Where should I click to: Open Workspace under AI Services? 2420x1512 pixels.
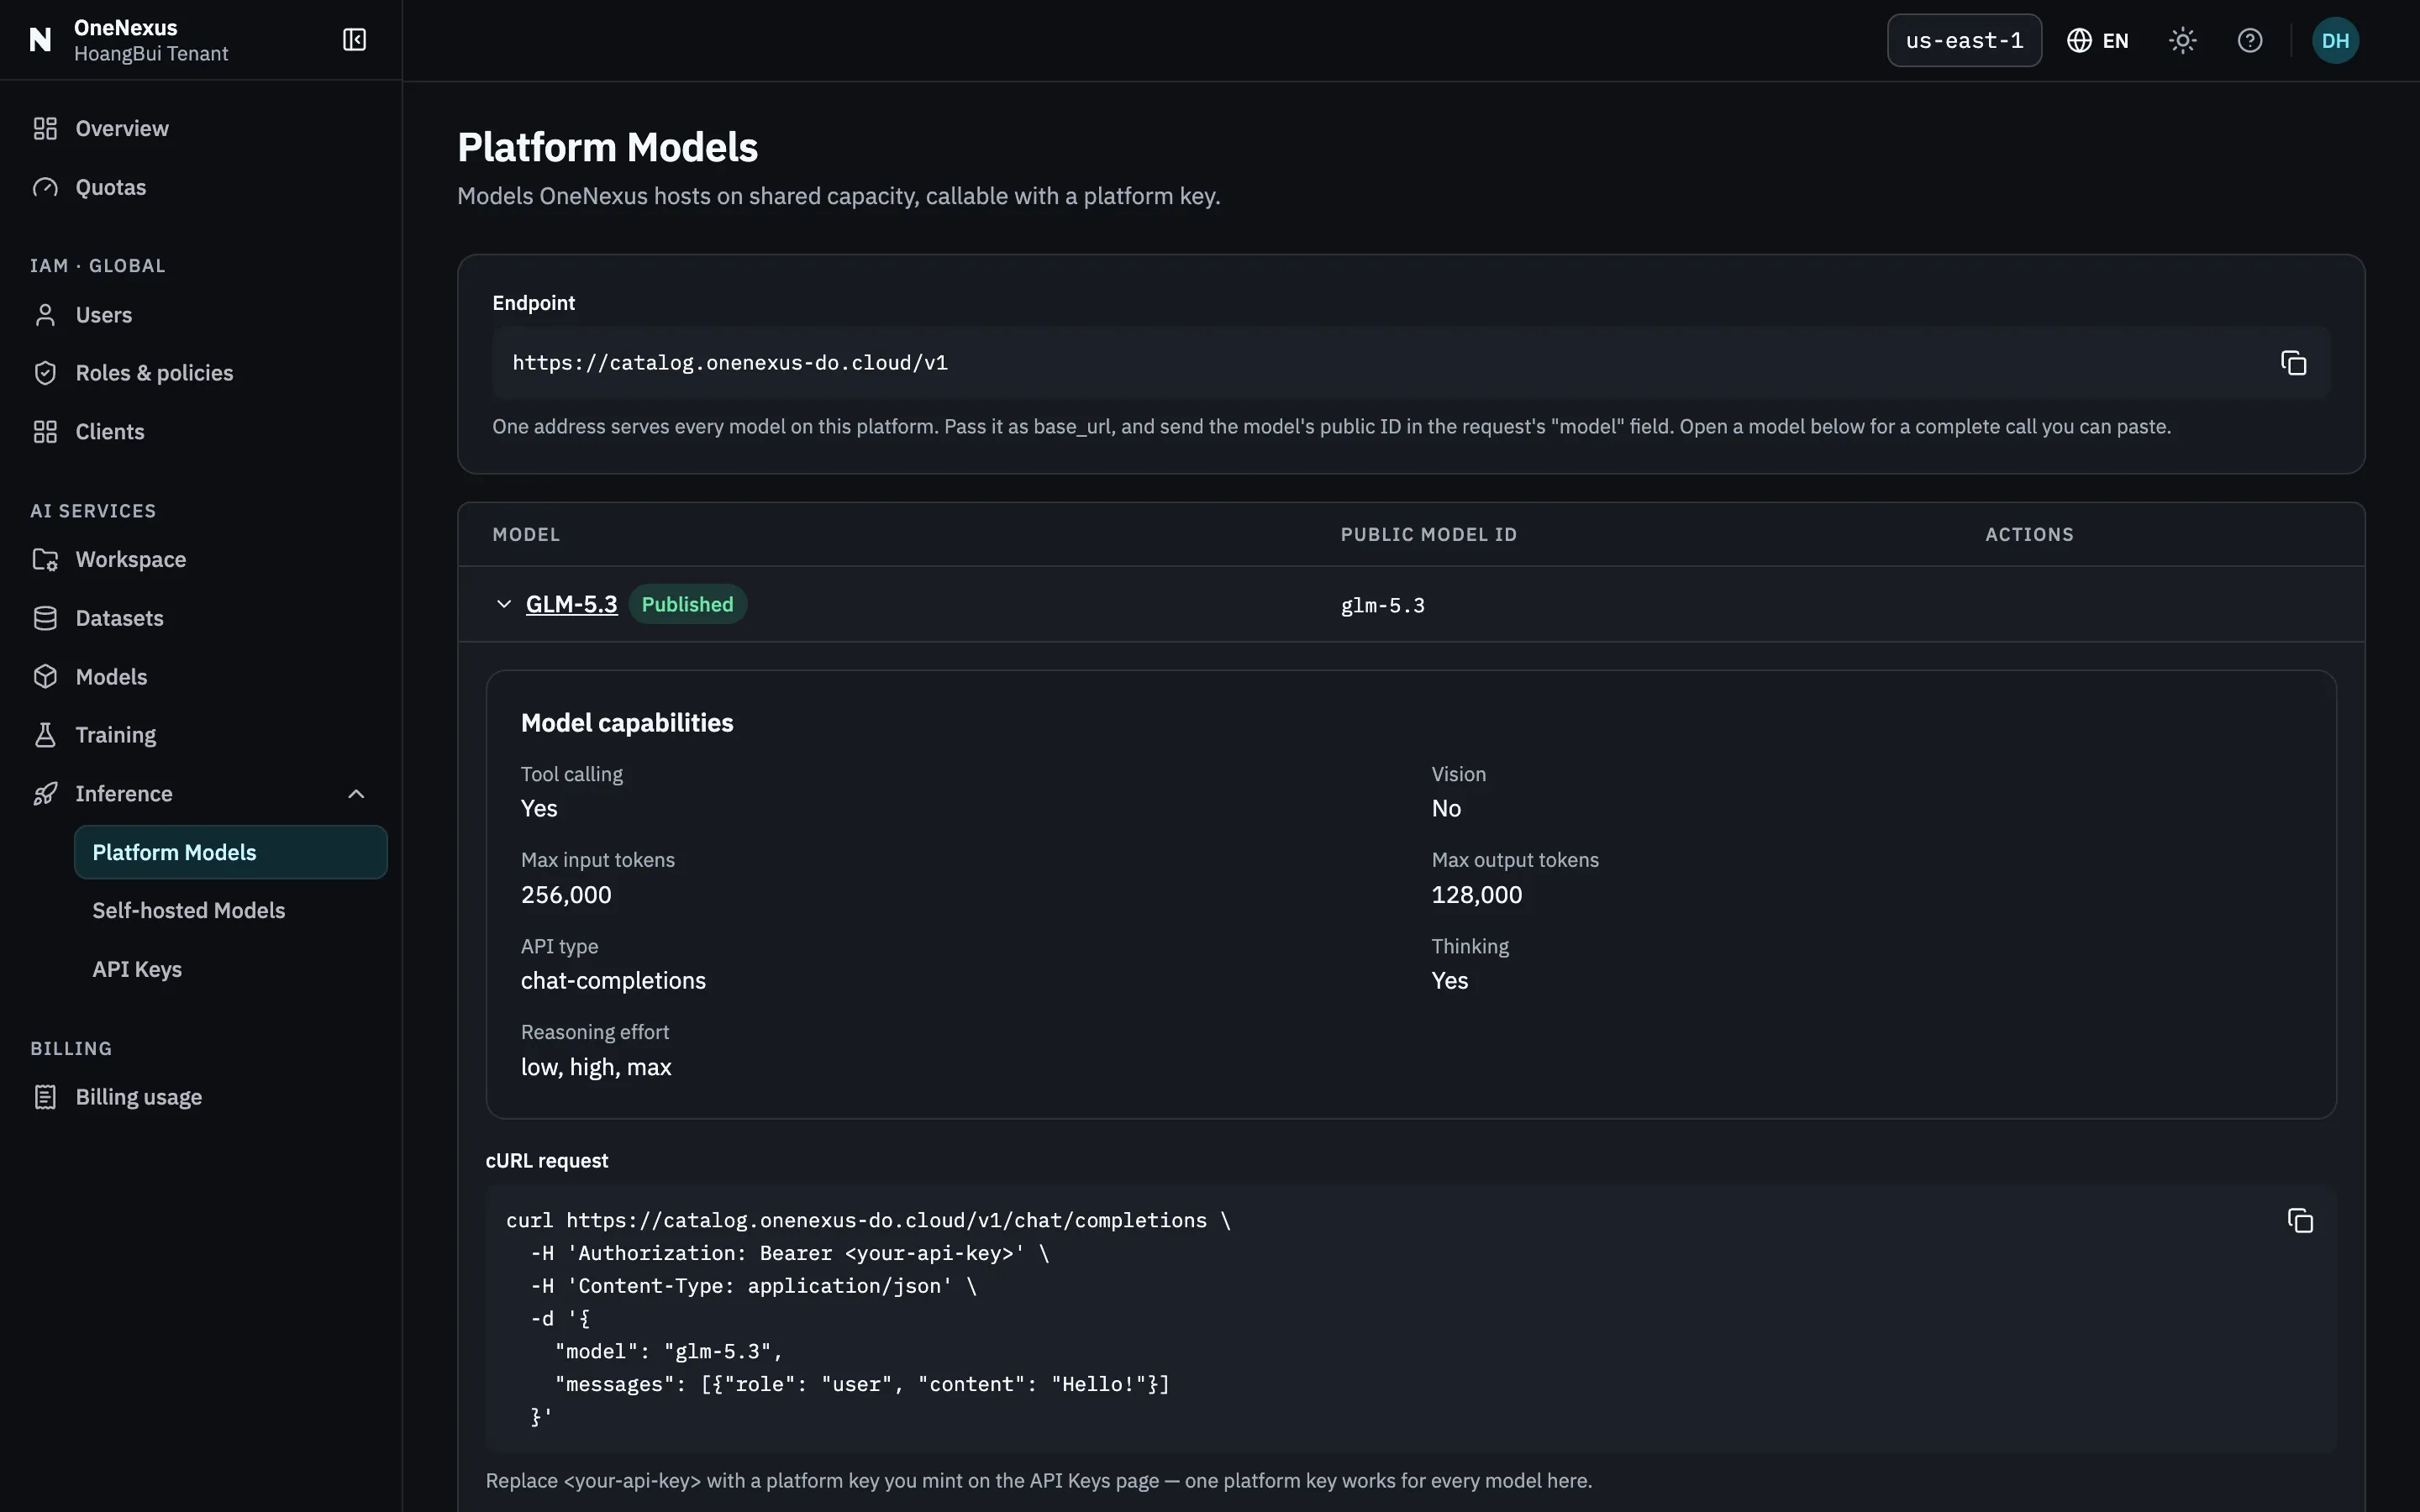pyautogui.click(x=131, y=560)
